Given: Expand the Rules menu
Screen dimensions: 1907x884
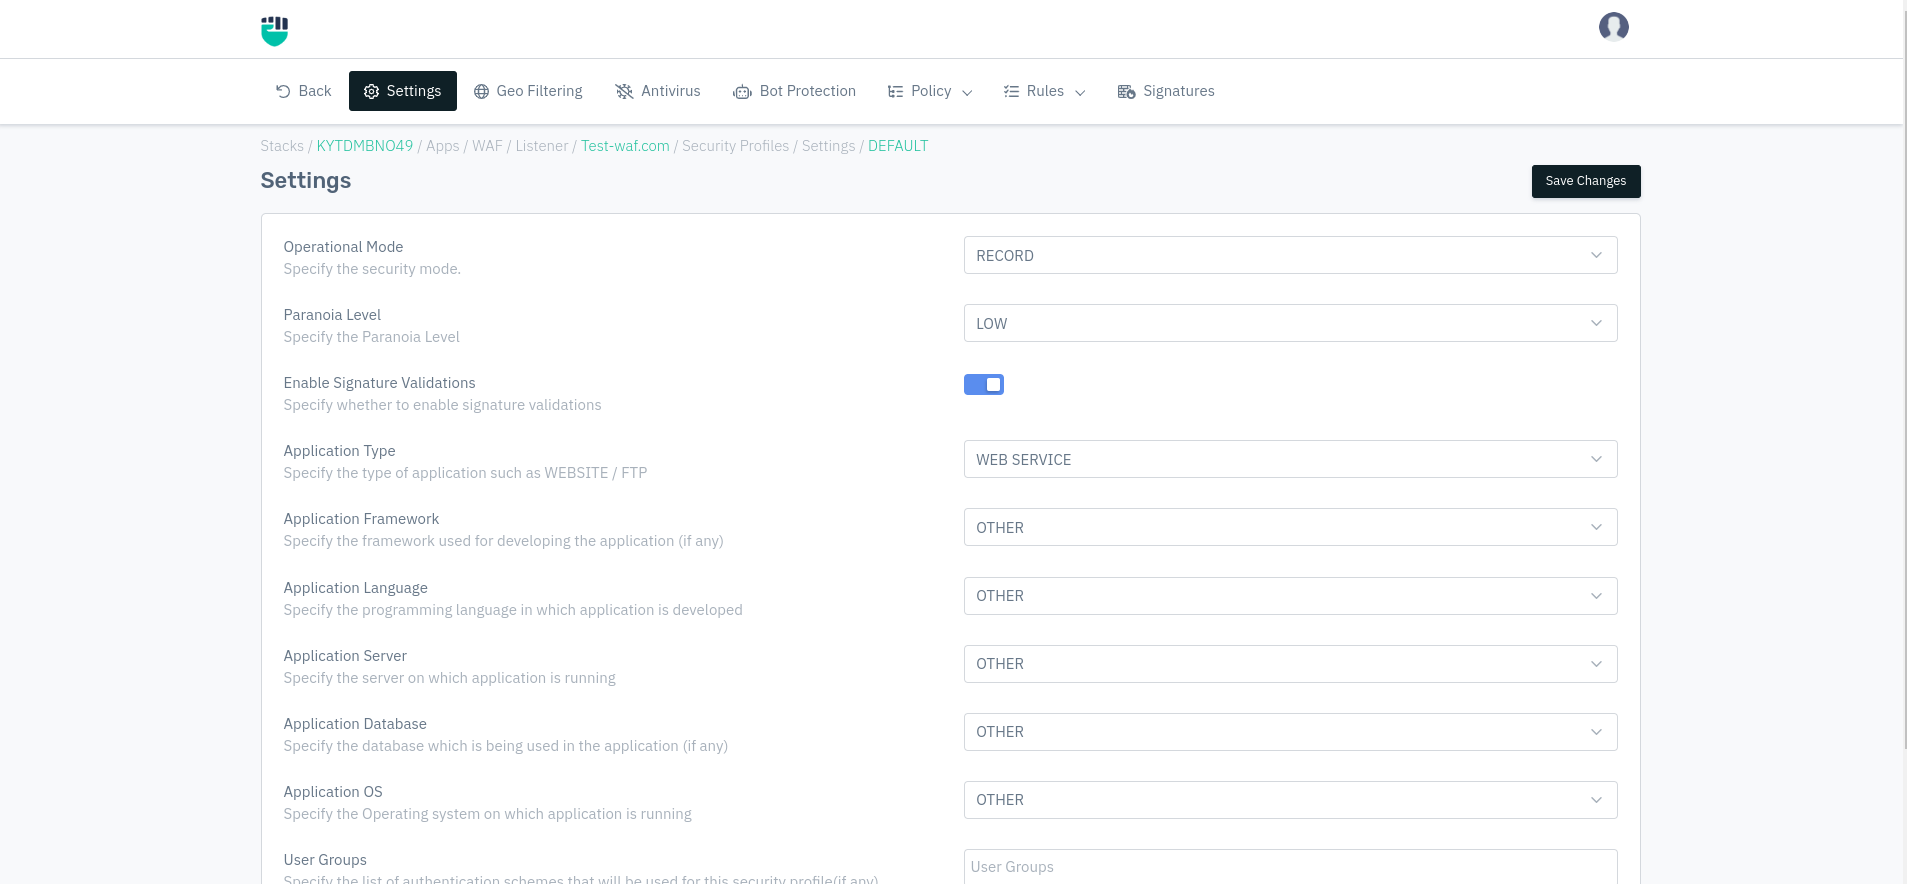Looking at the screenshot, I should point(1045,91).
